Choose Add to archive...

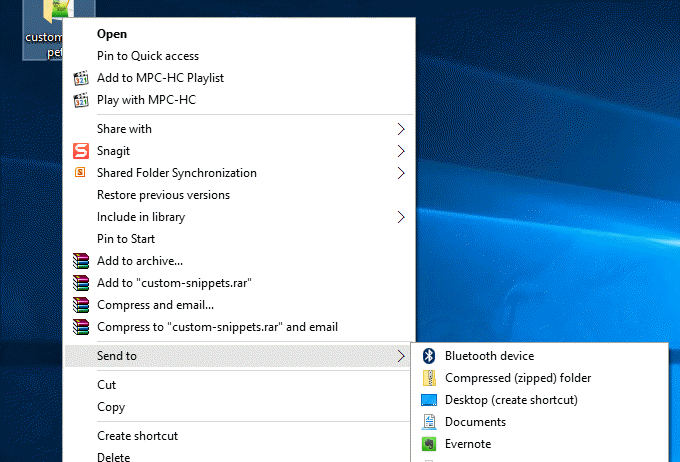click(239, 261)
